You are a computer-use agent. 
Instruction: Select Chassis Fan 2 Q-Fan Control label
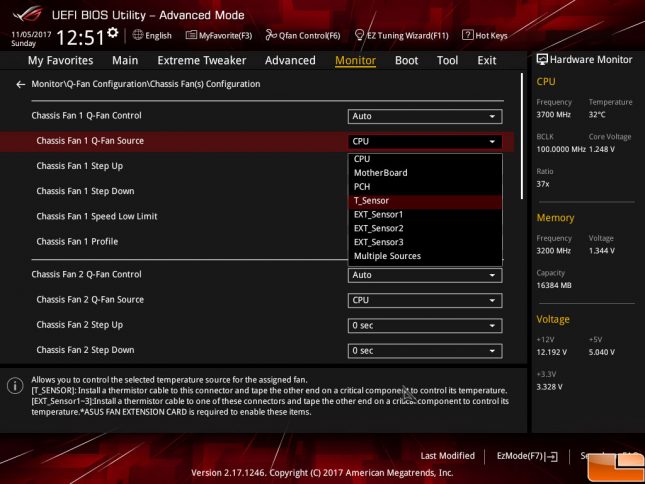86,275
